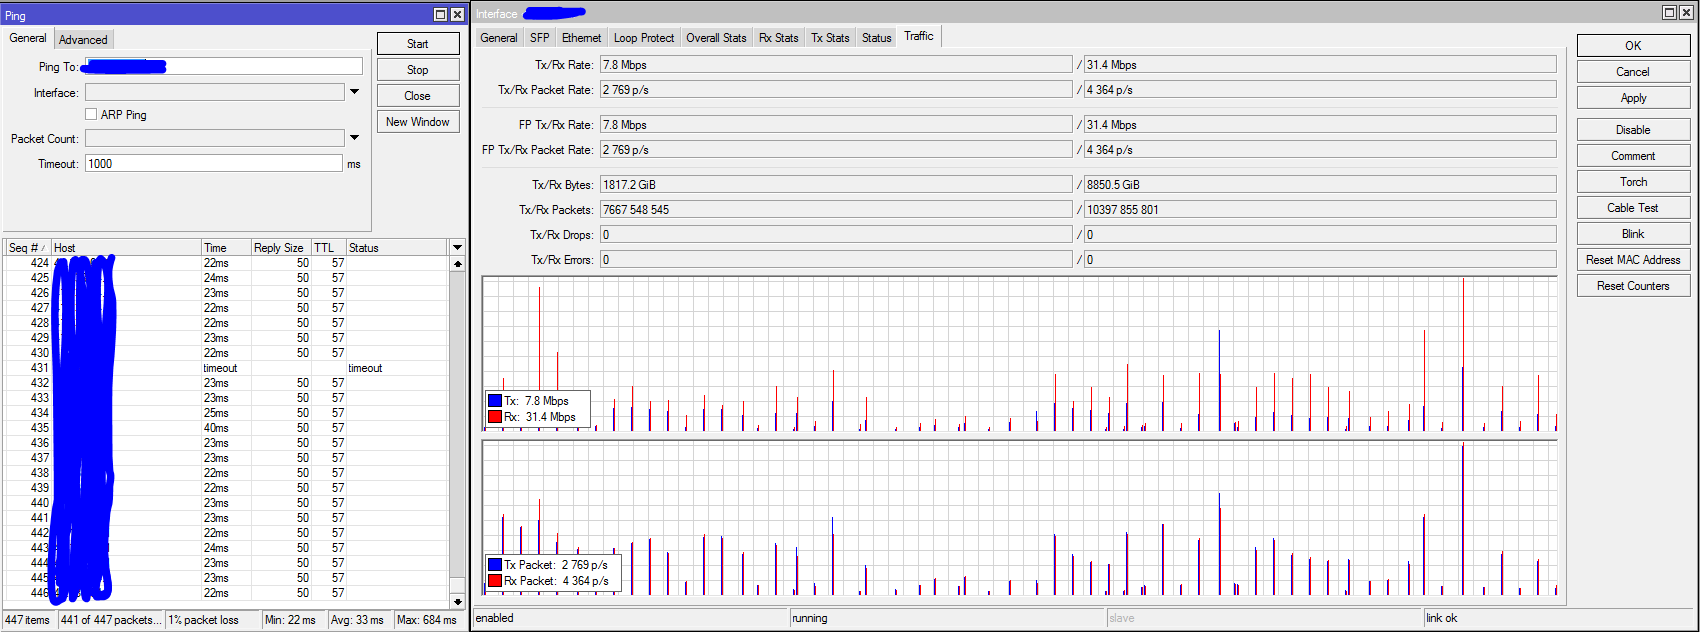Expand the Packet Count dropdown arrow
This screenshot has height=632, width=1700.
[354, 138]
